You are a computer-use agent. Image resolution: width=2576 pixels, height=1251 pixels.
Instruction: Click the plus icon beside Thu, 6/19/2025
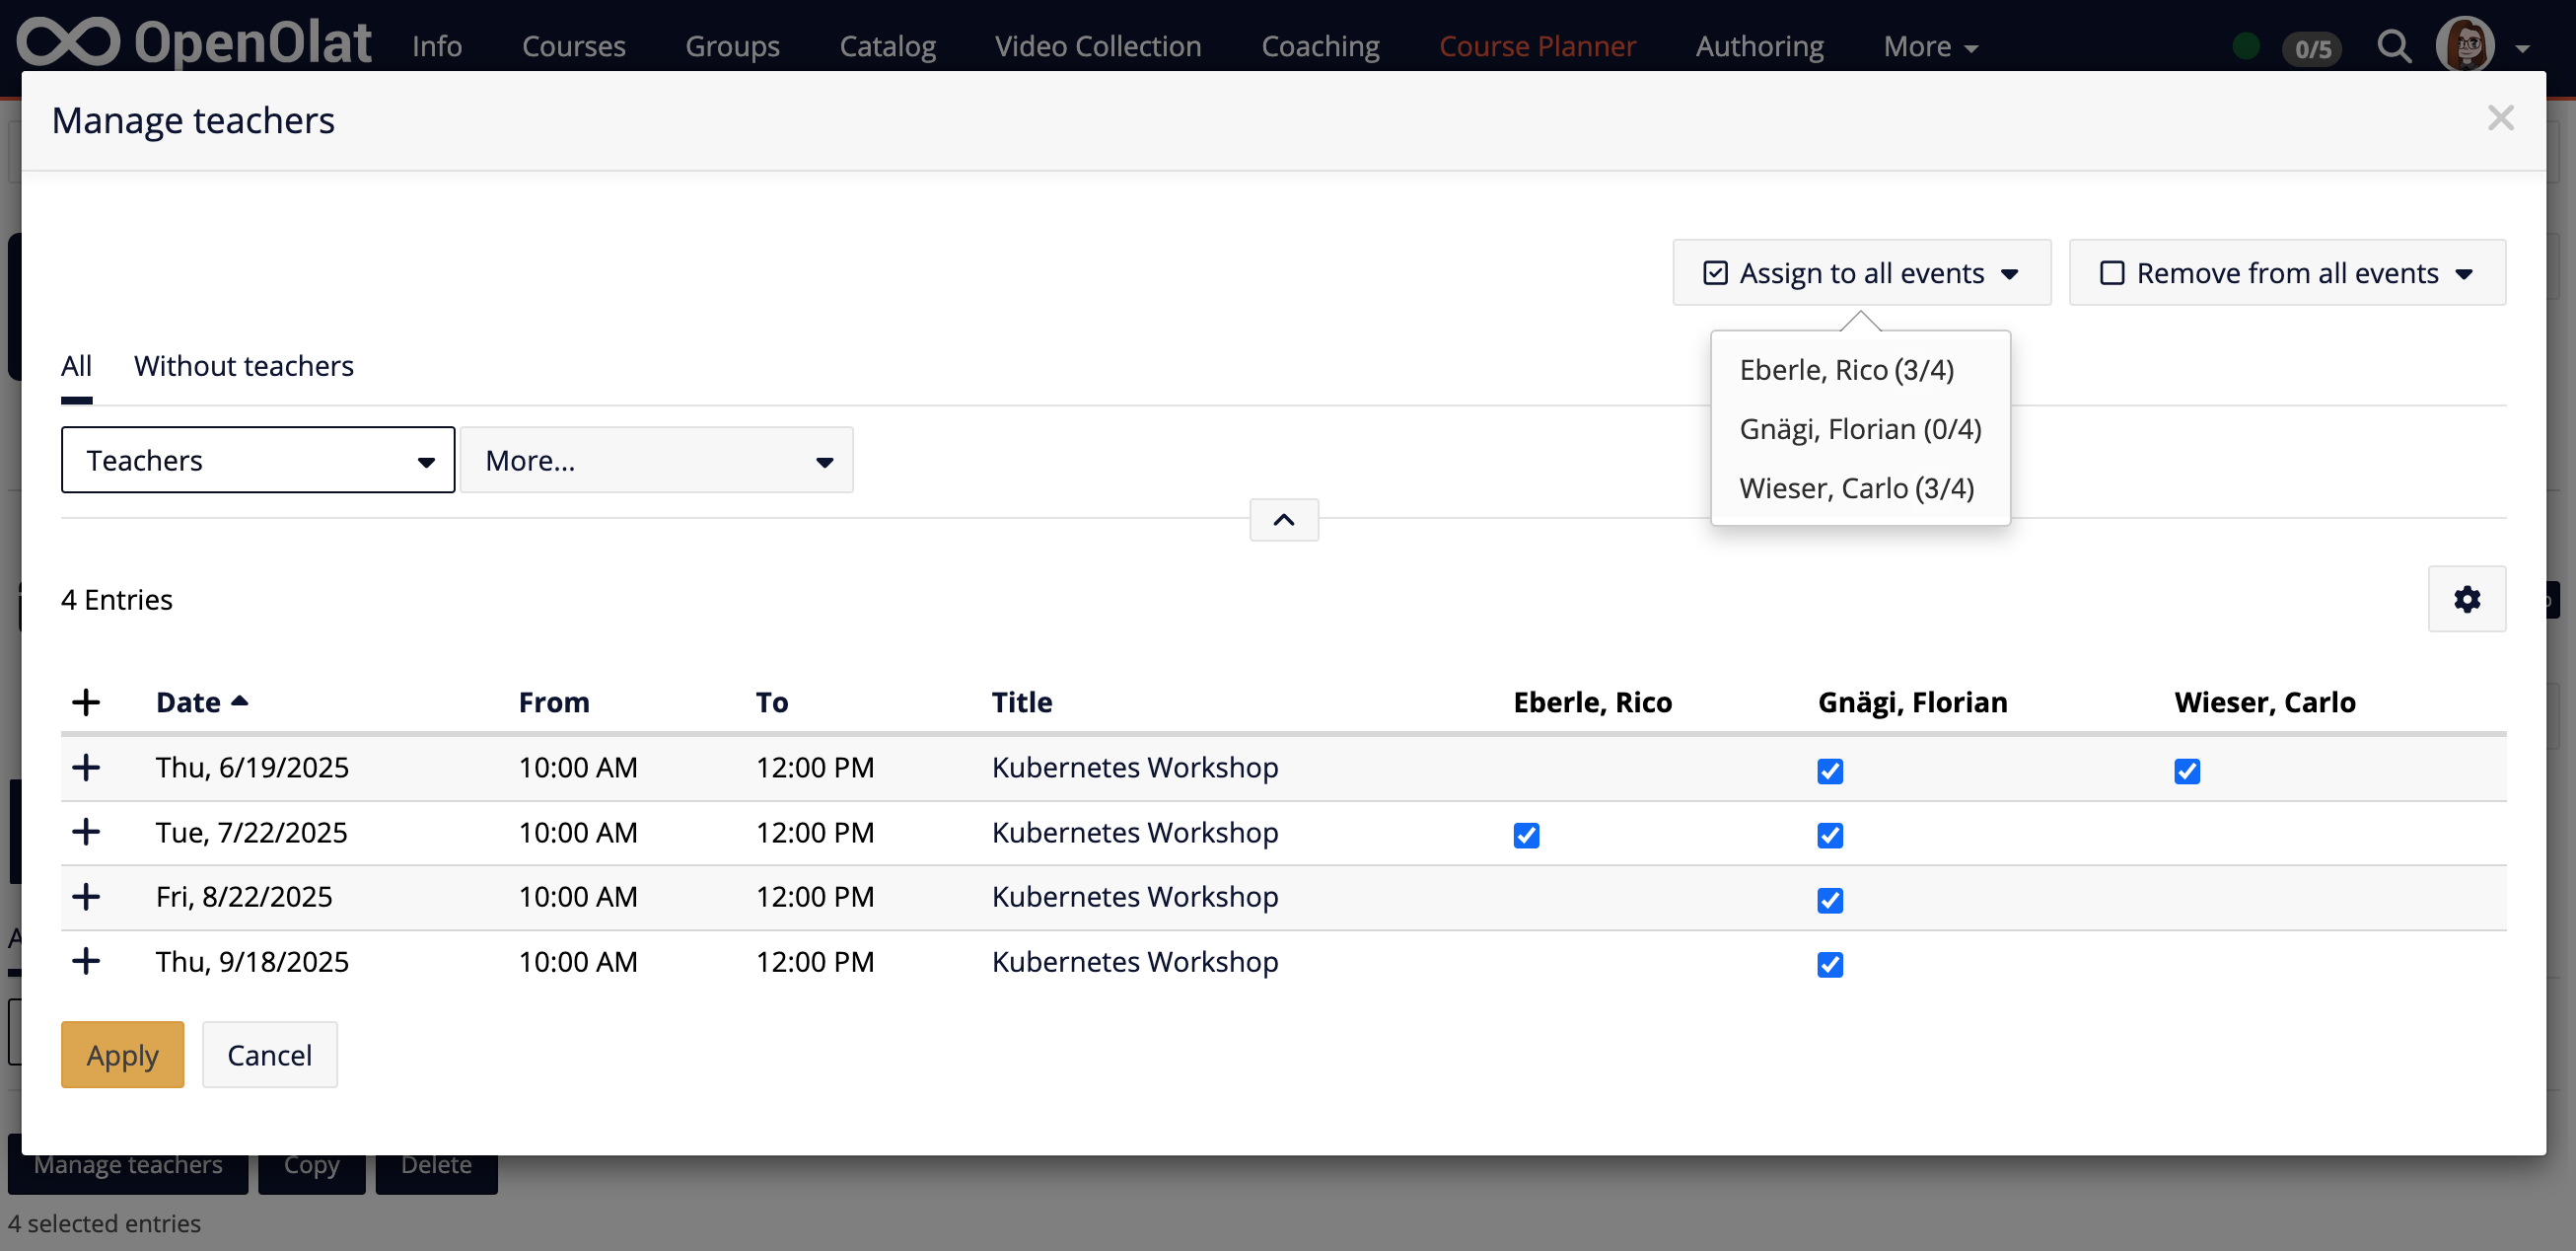[x=87, y=767]
